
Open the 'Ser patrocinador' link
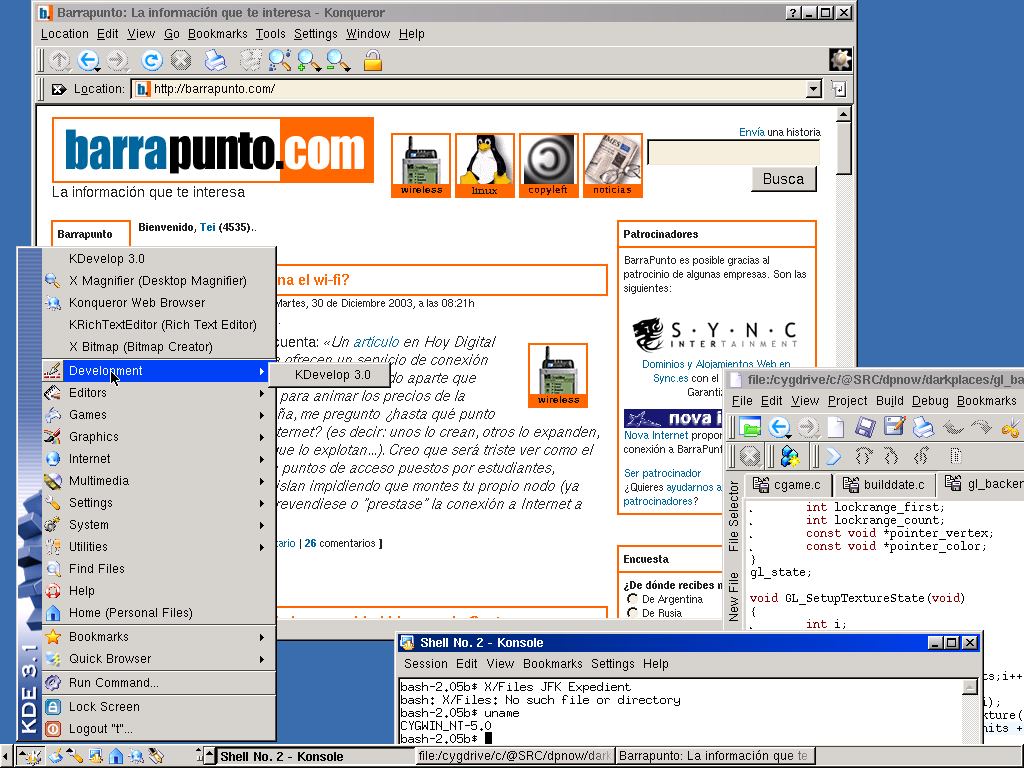[x=662, y=473]
